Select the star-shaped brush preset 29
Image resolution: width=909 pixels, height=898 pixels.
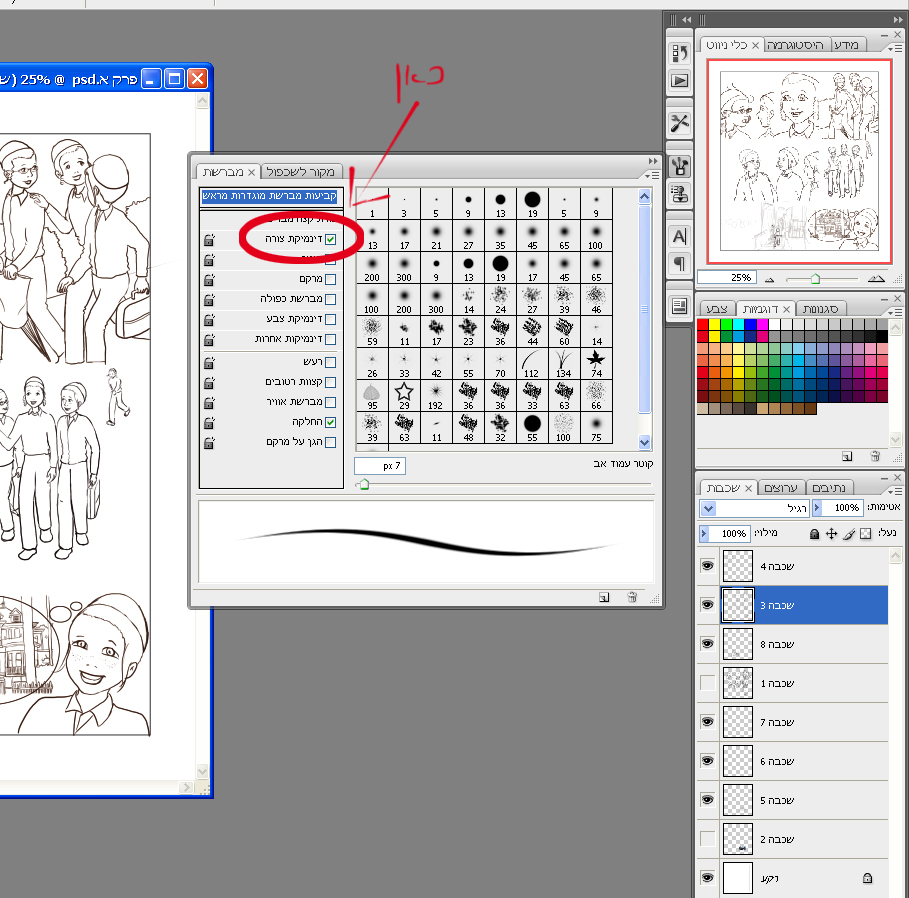point(404,396)
